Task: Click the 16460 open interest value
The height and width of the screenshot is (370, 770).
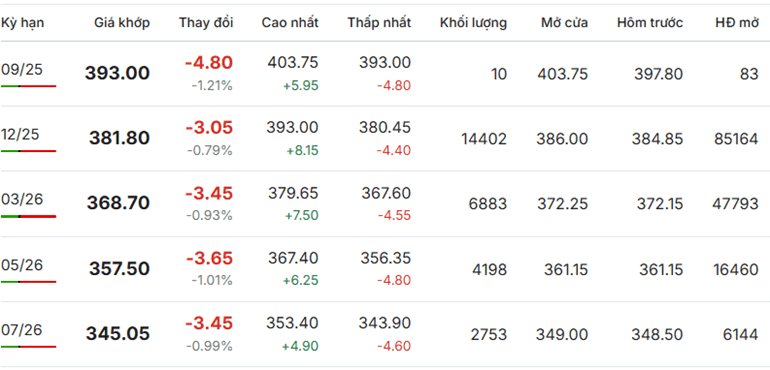Action: click(736, 269)
